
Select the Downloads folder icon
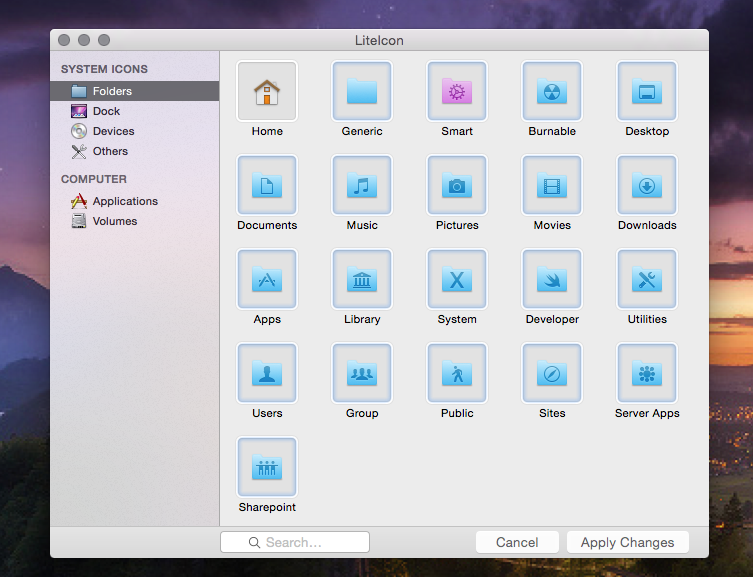point(647,185)
